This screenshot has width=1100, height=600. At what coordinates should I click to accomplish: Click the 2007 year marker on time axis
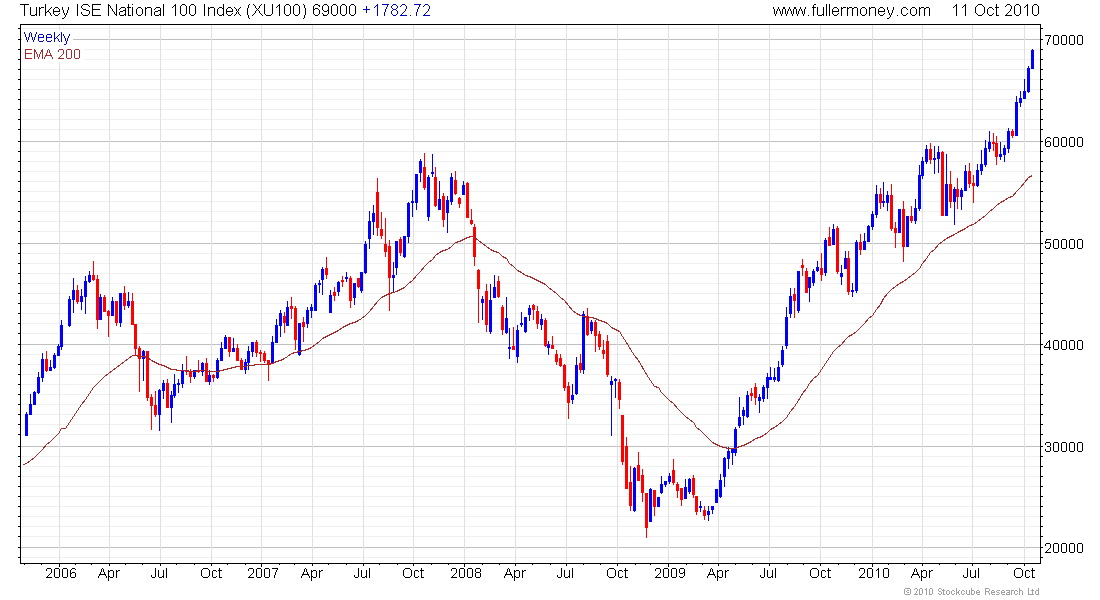263,573
